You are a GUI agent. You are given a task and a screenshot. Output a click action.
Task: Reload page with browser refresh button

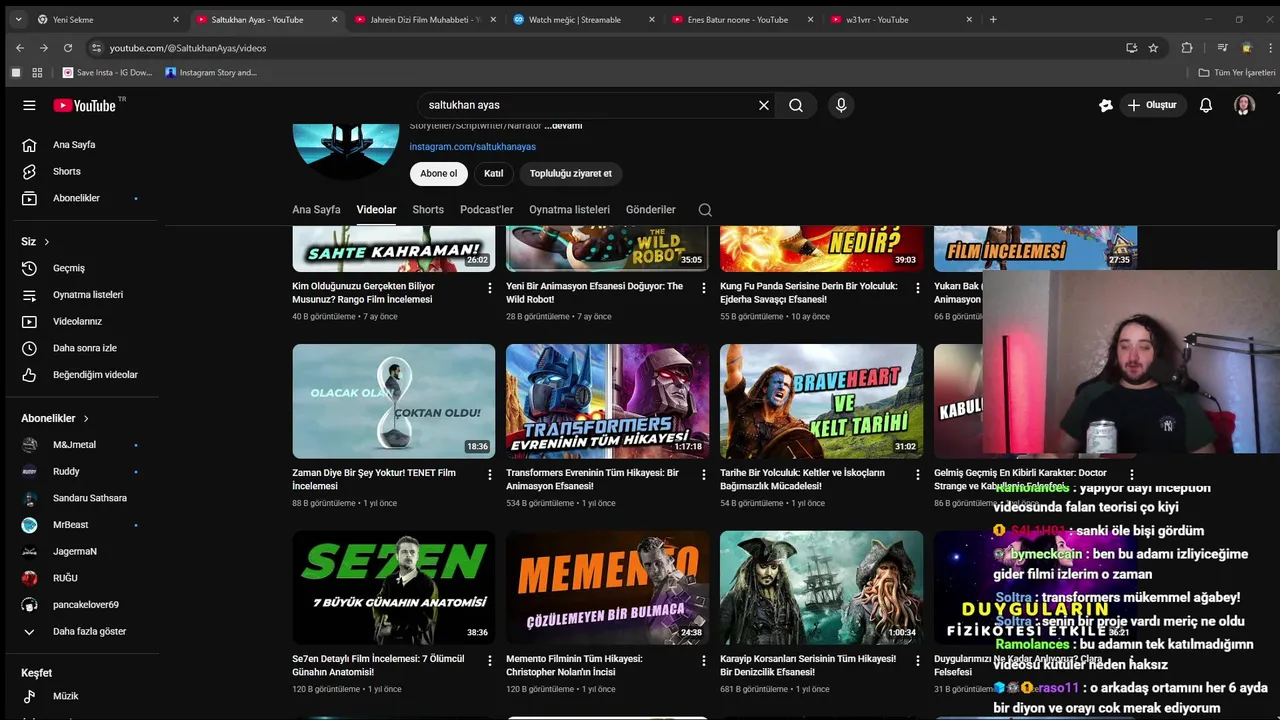[x=68, y=47]
